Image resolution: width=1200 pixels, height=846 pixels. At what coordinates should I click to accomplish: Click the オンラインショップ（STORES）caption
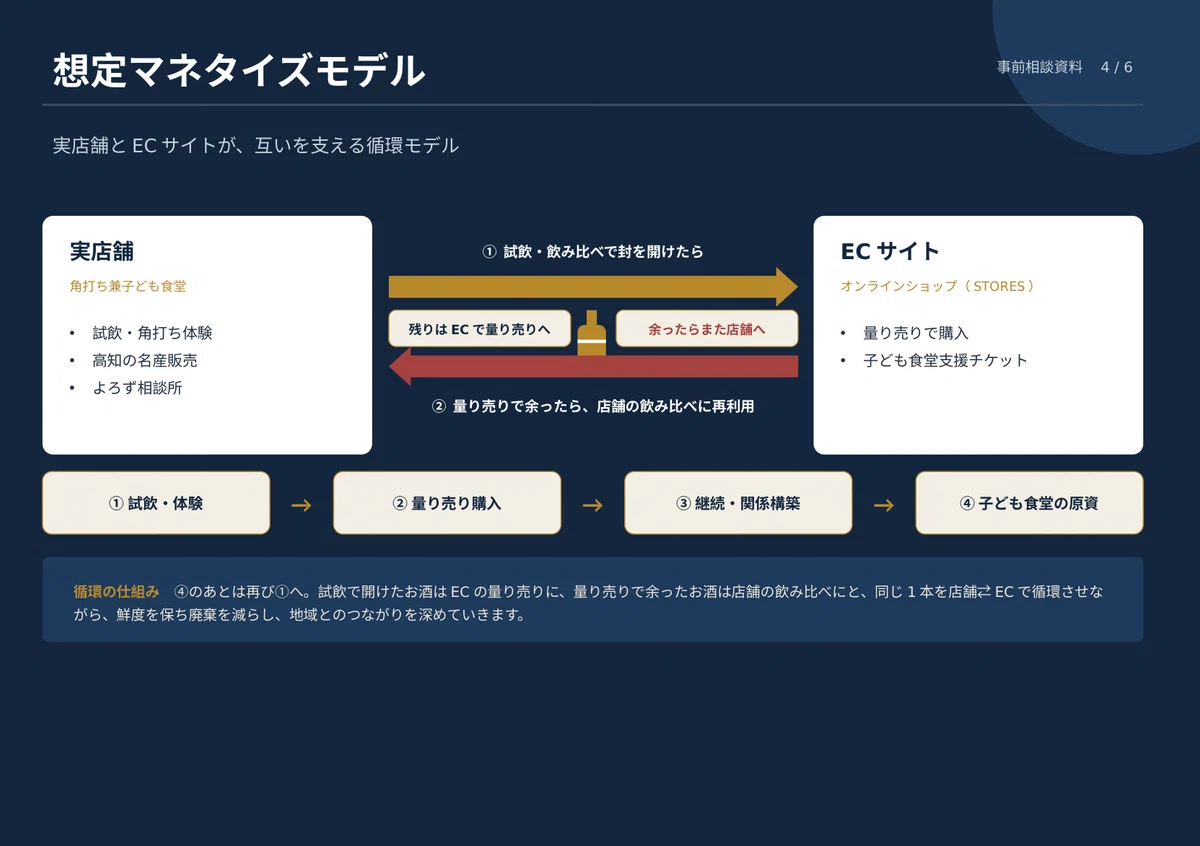coord(938,286)
